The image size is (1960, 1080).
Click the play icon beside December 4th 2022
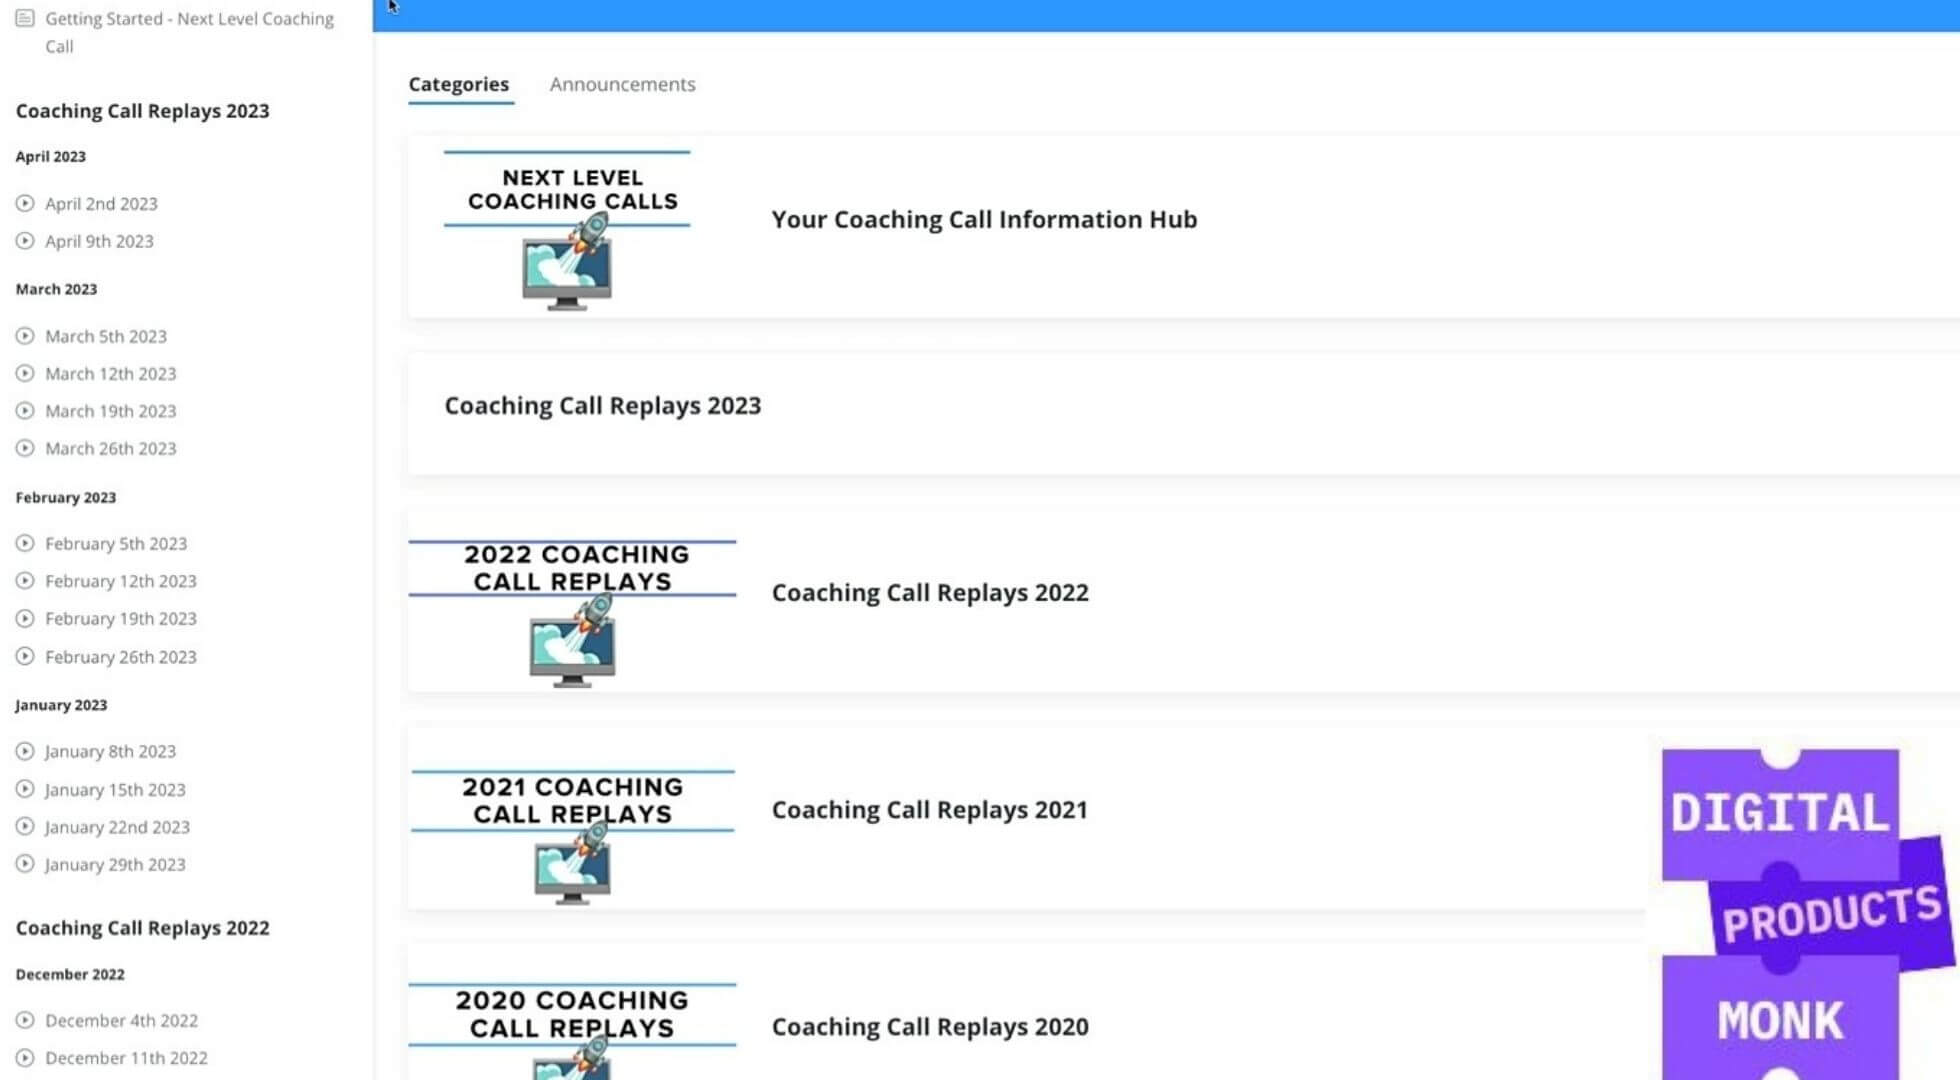click(x=25, y=1020)
